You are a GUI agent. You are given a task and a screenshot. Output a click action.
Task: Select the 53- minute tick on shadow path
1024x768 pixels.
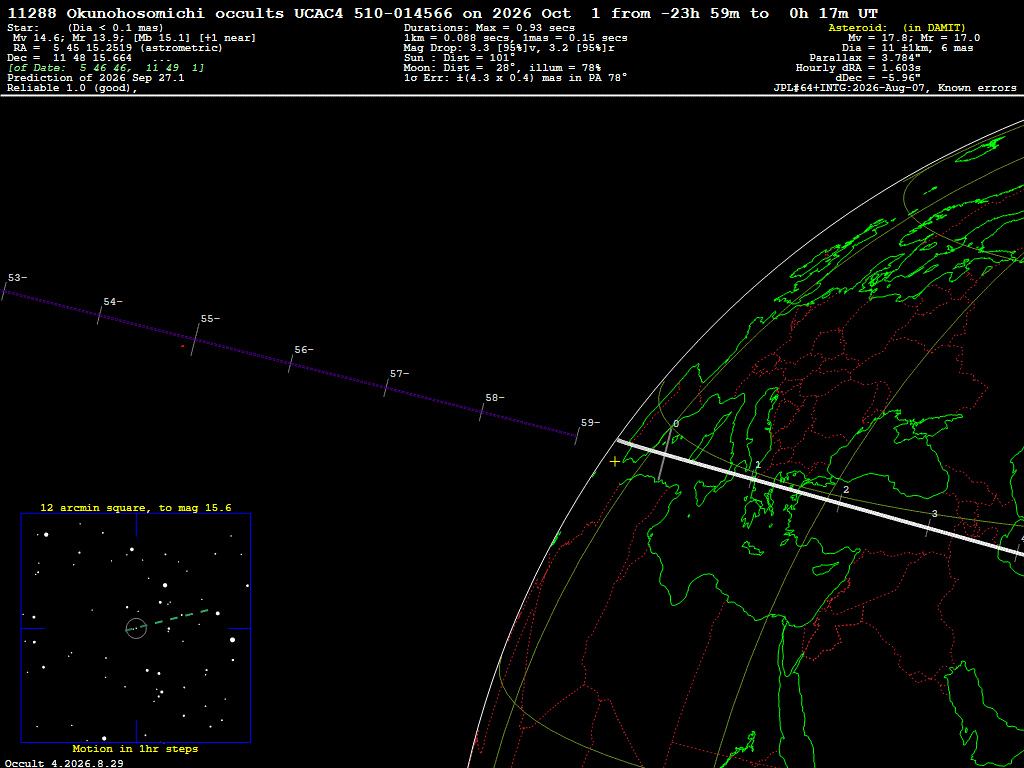[x=17, y=278]
